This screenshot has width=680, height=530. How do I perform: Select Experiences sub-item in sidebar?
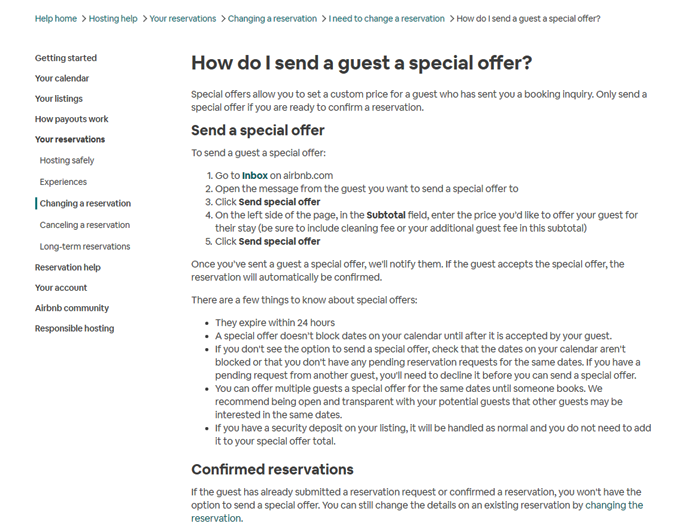(x=63, y=182)
